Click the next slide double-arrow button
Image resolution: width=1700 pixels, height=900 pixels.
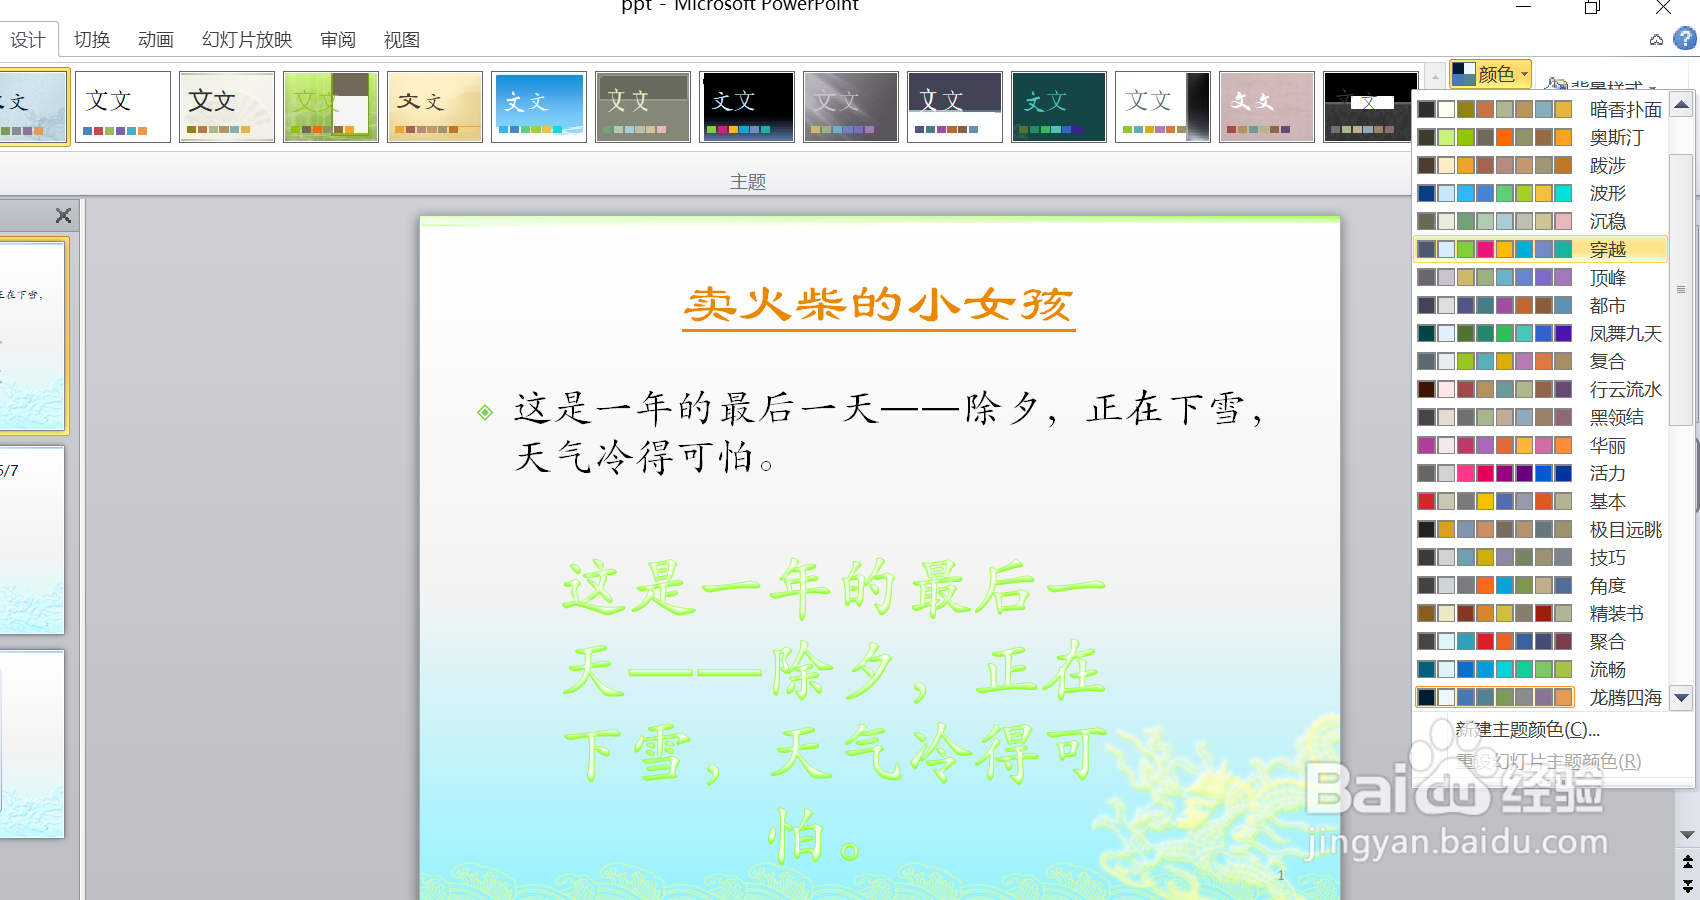[x=1688, y=885]
